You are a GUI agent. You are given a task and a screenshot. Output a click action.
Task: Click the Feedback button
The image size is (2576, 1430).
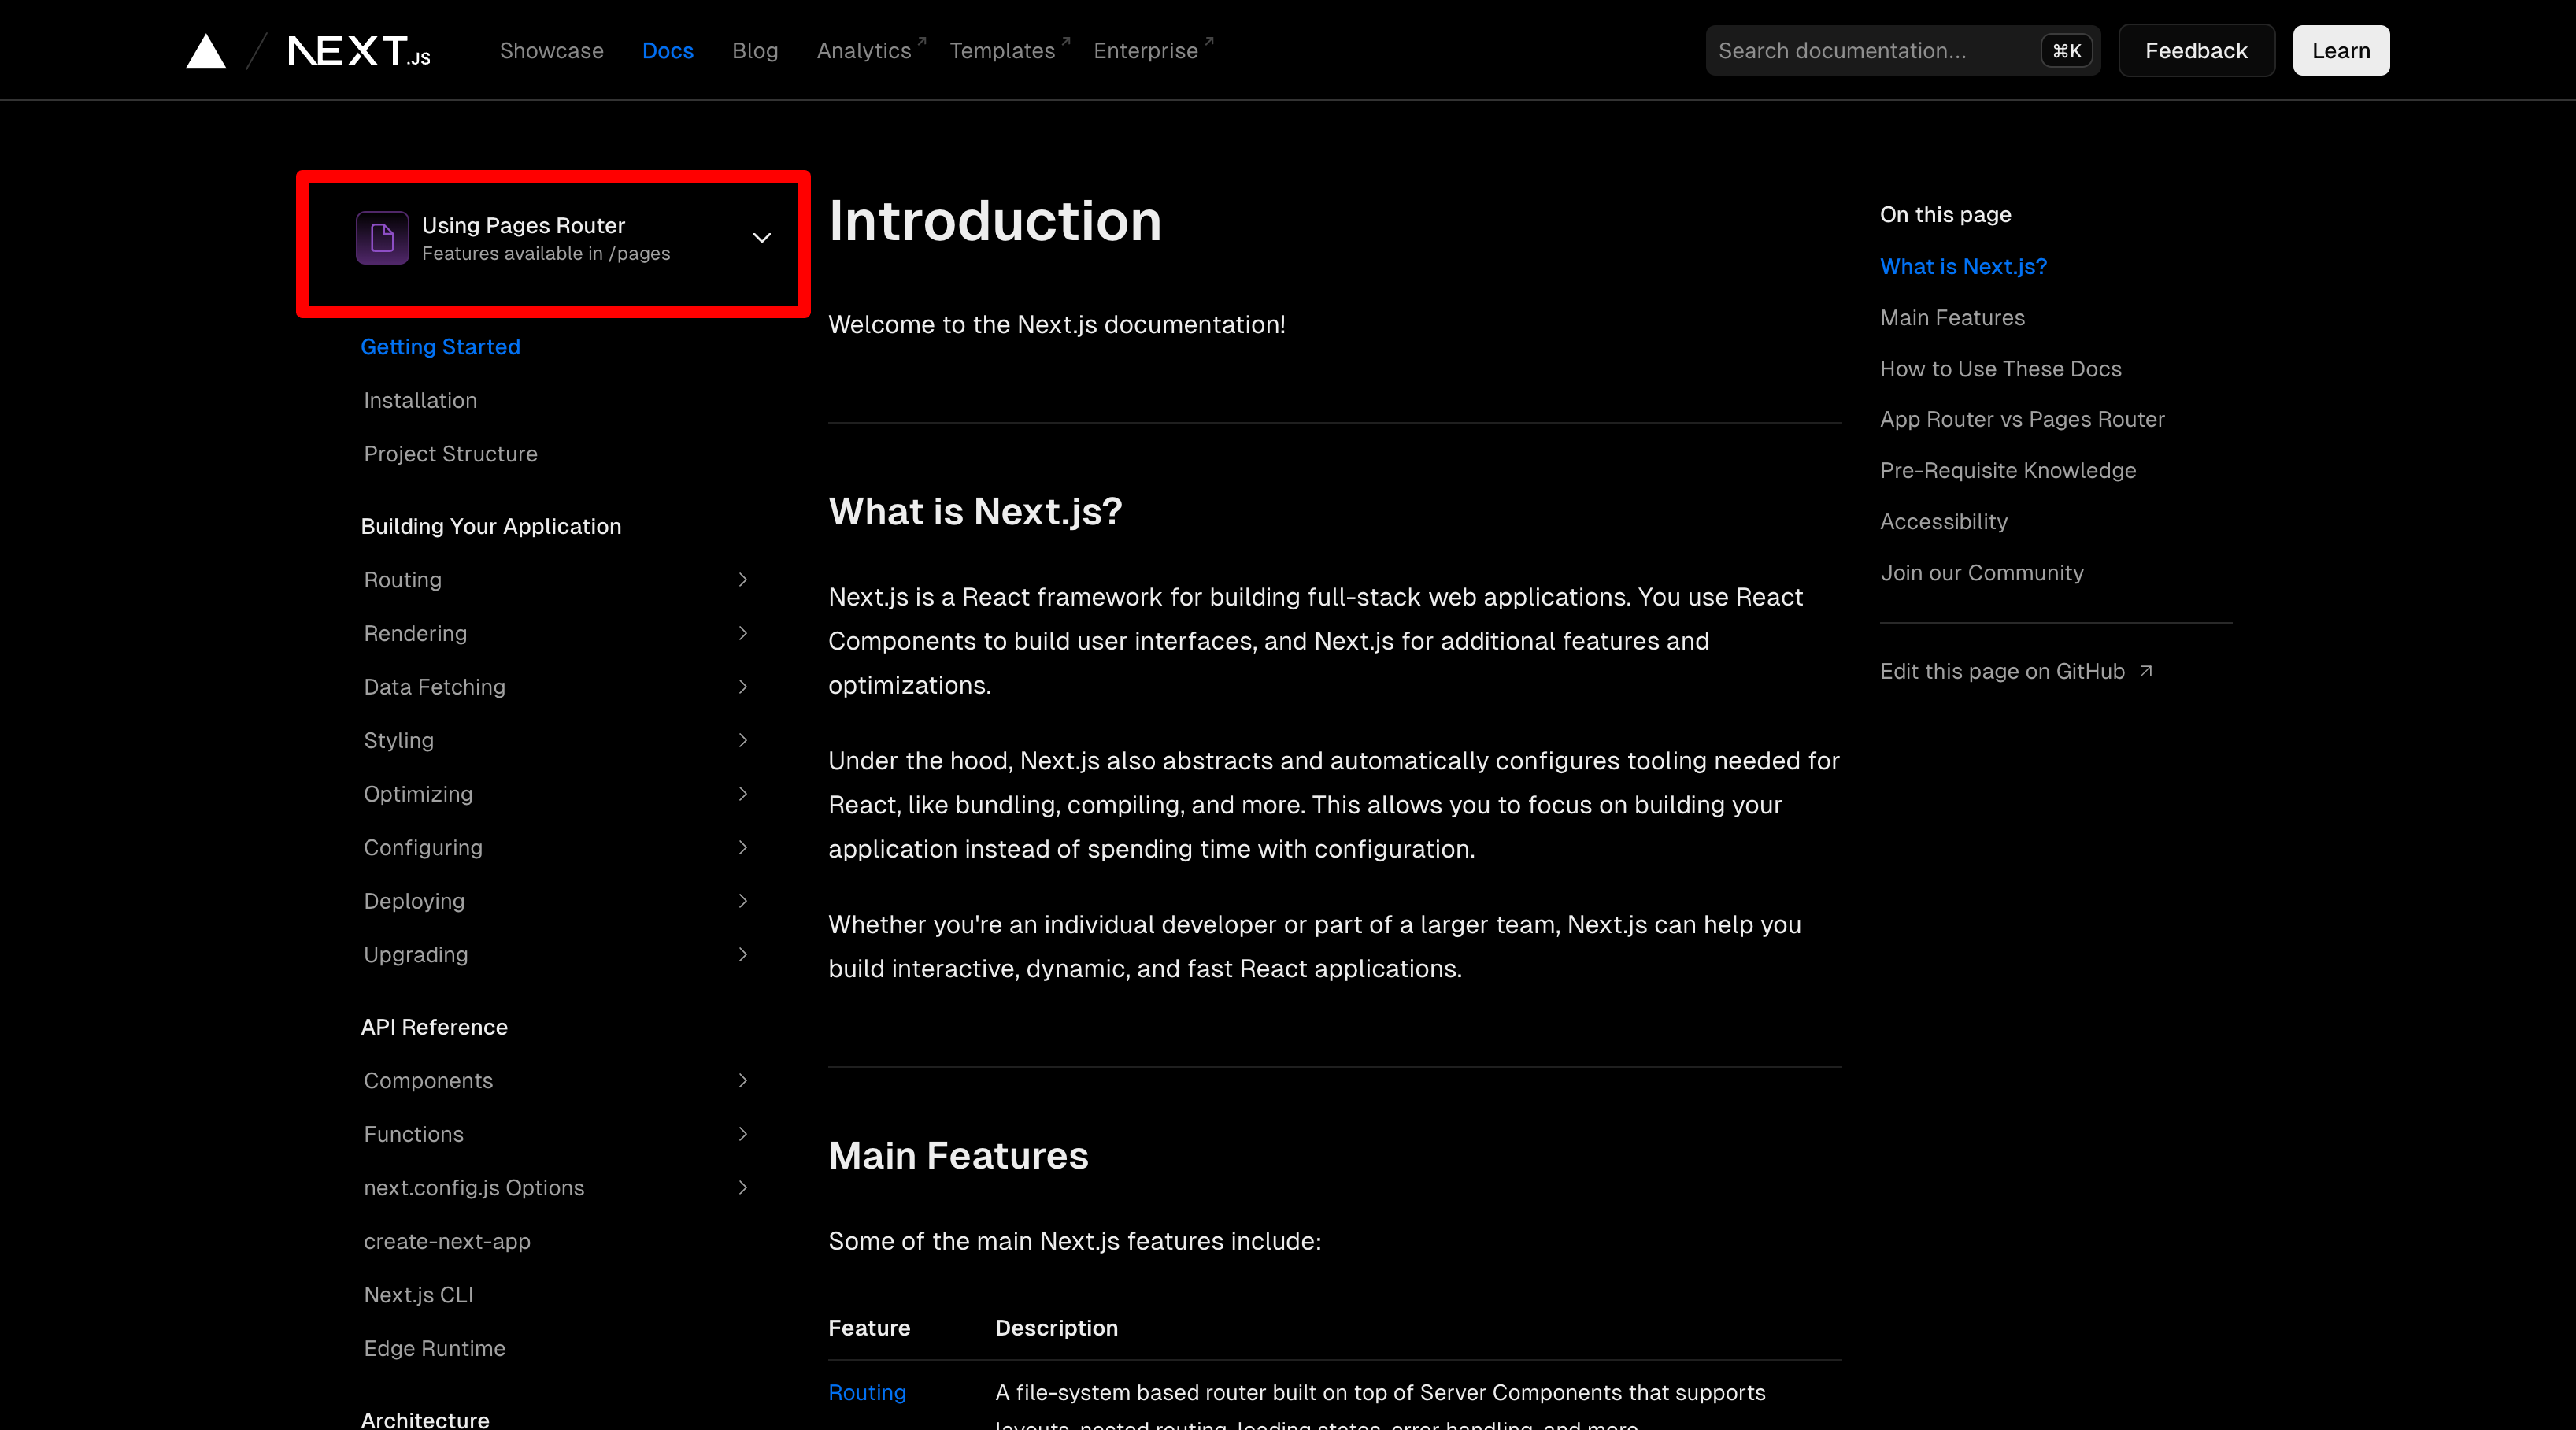click(x=2196, y=51)
